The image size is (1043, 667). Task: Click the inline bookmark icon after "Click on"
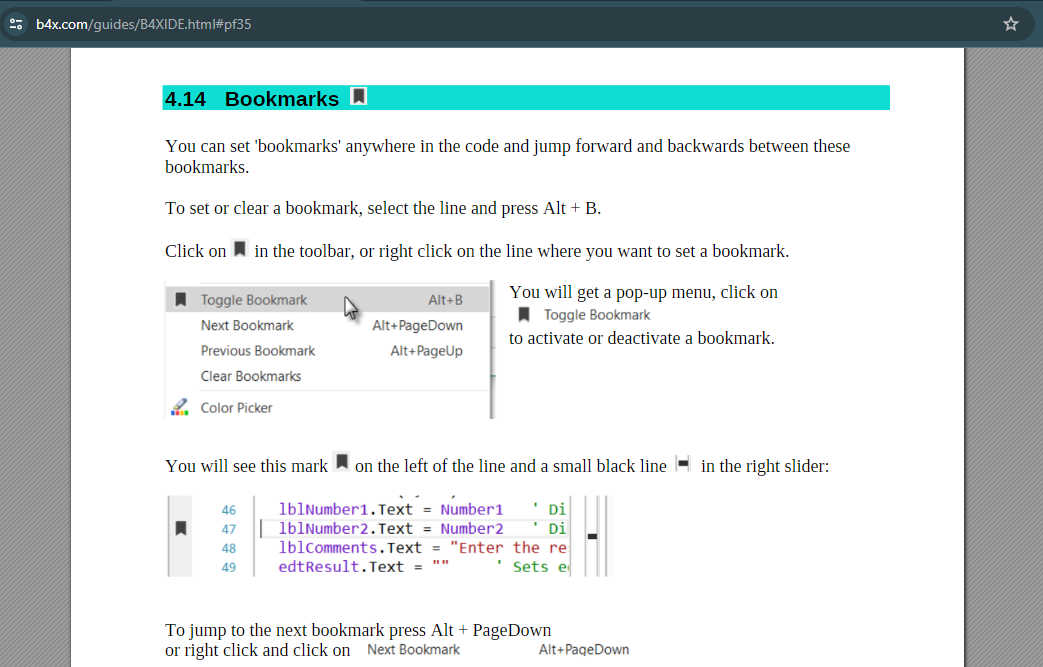click(240, 249)
